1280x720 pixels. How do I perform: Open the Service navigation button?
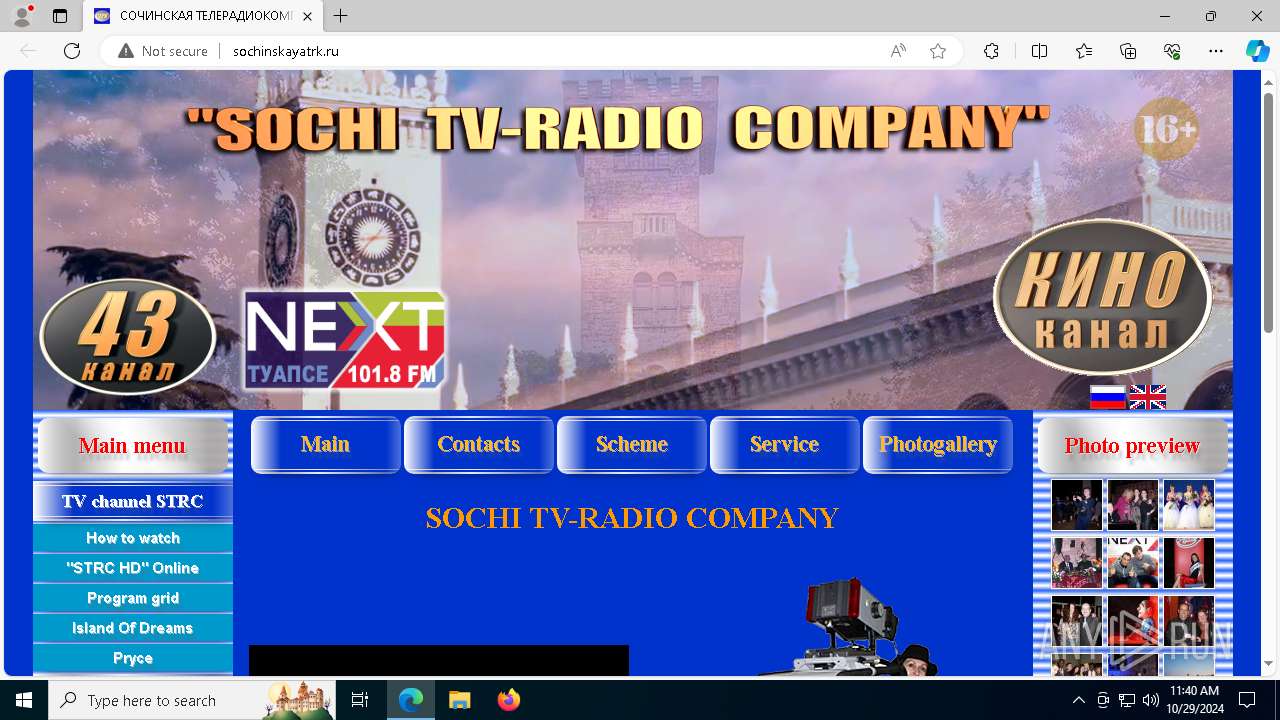[785, 444]
